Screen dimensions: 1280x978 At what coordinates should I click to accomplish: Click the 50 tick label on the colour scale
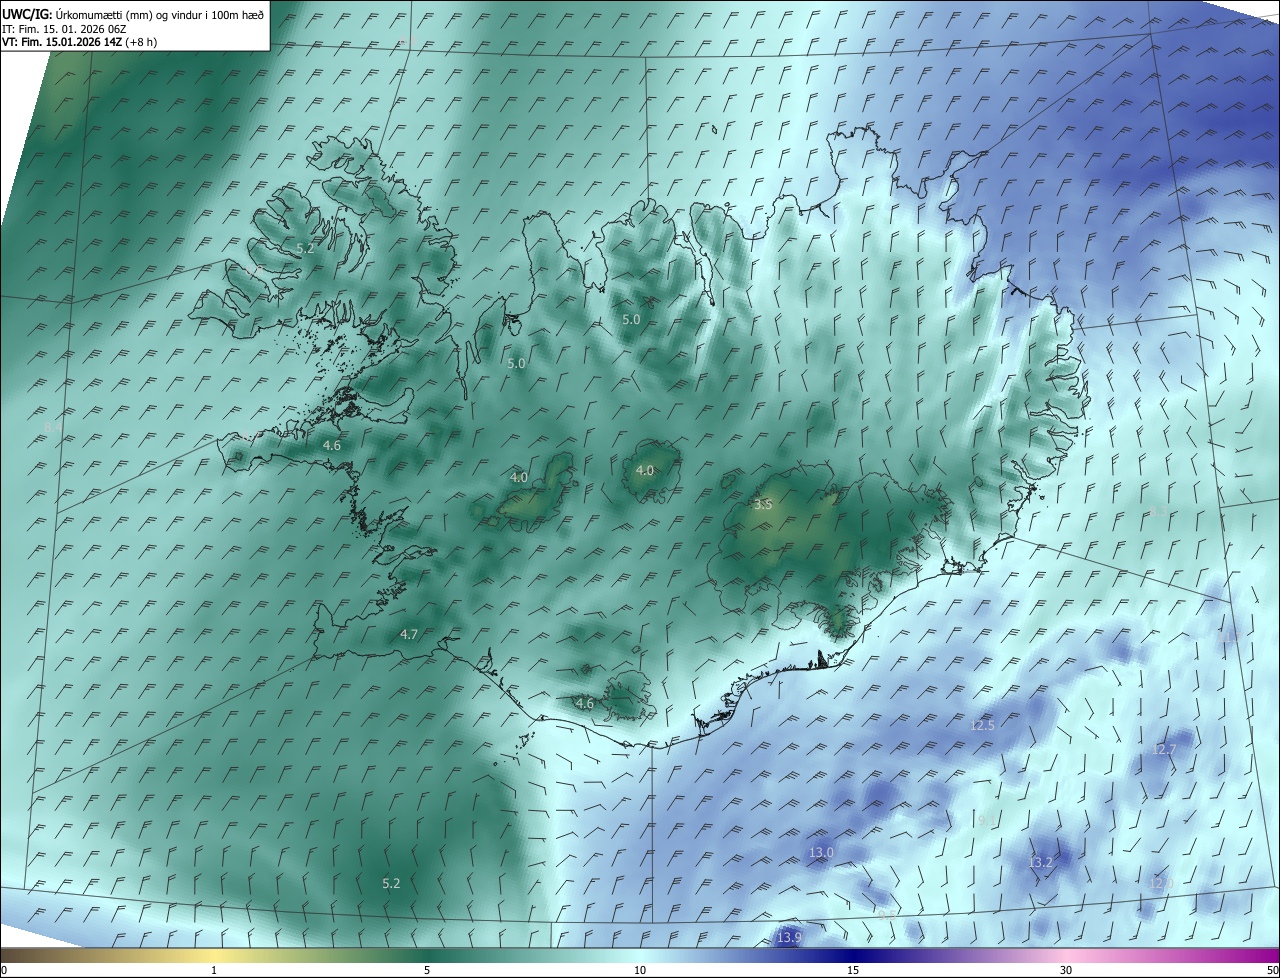coord(1272,970)
